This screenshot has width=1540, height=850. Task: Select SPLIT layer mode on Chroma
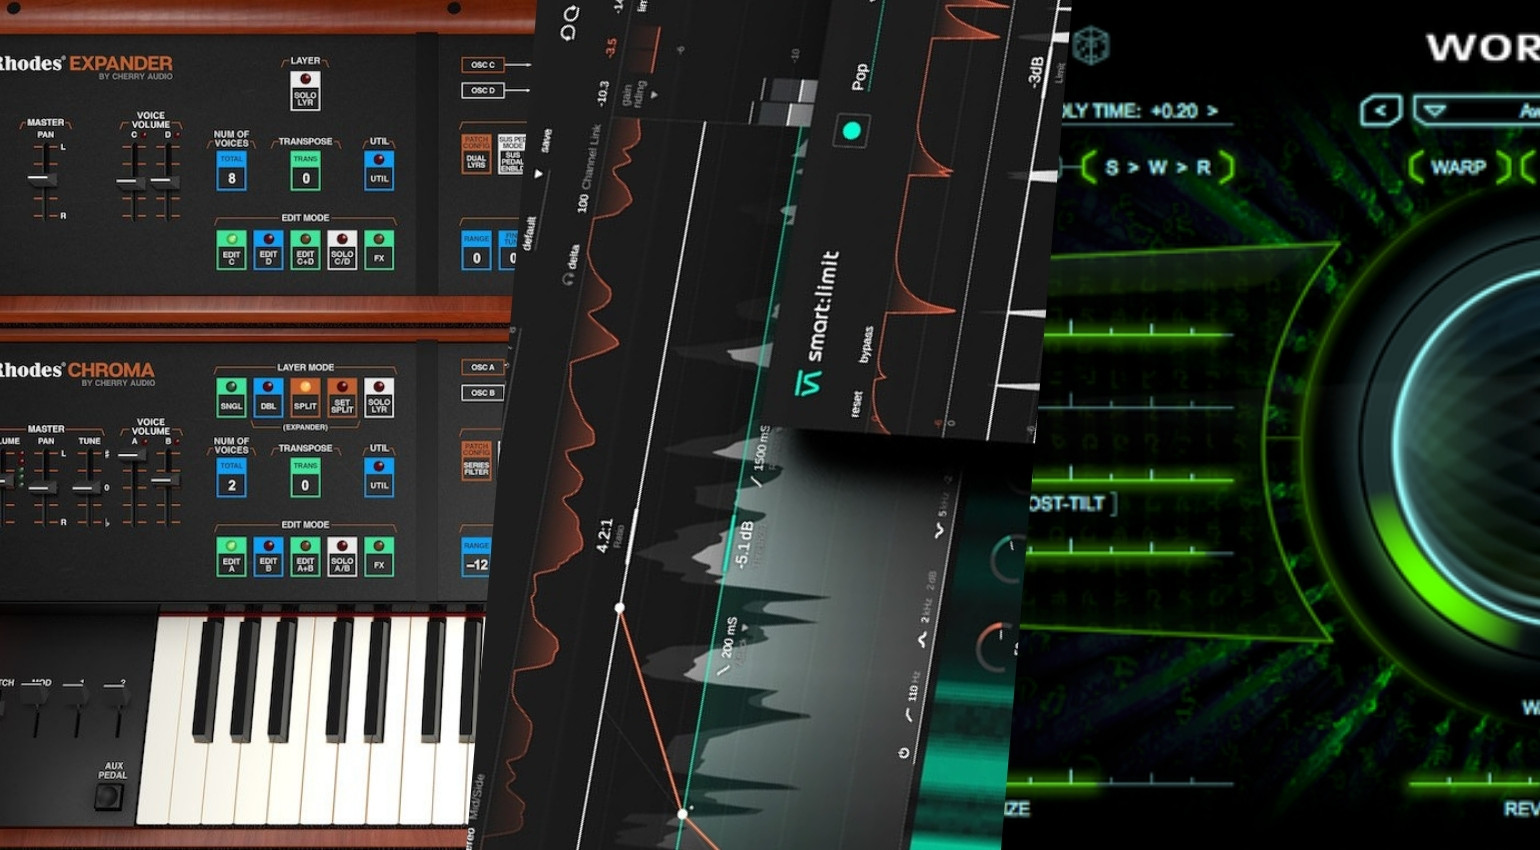[x=305, y=397]
